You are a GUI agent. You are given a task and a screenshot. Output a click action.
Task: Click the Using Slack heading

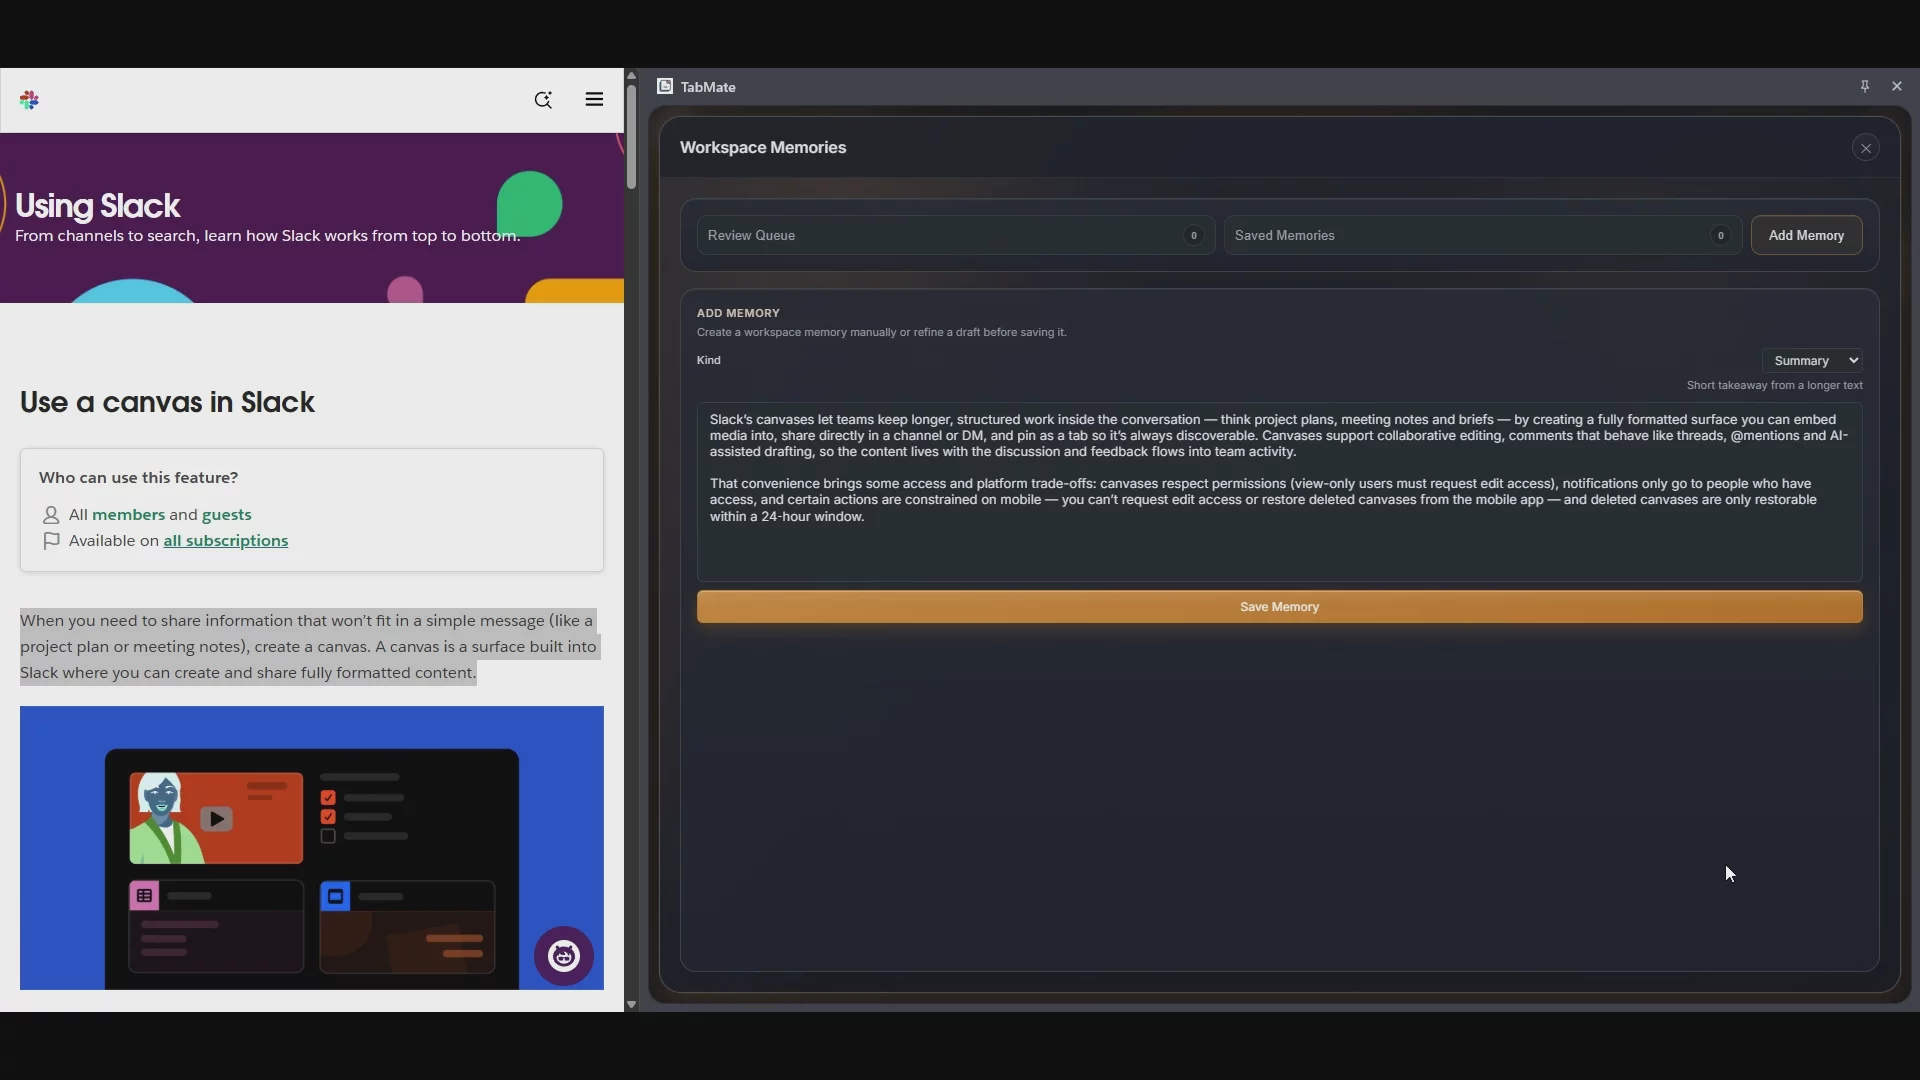click(97, 206)
